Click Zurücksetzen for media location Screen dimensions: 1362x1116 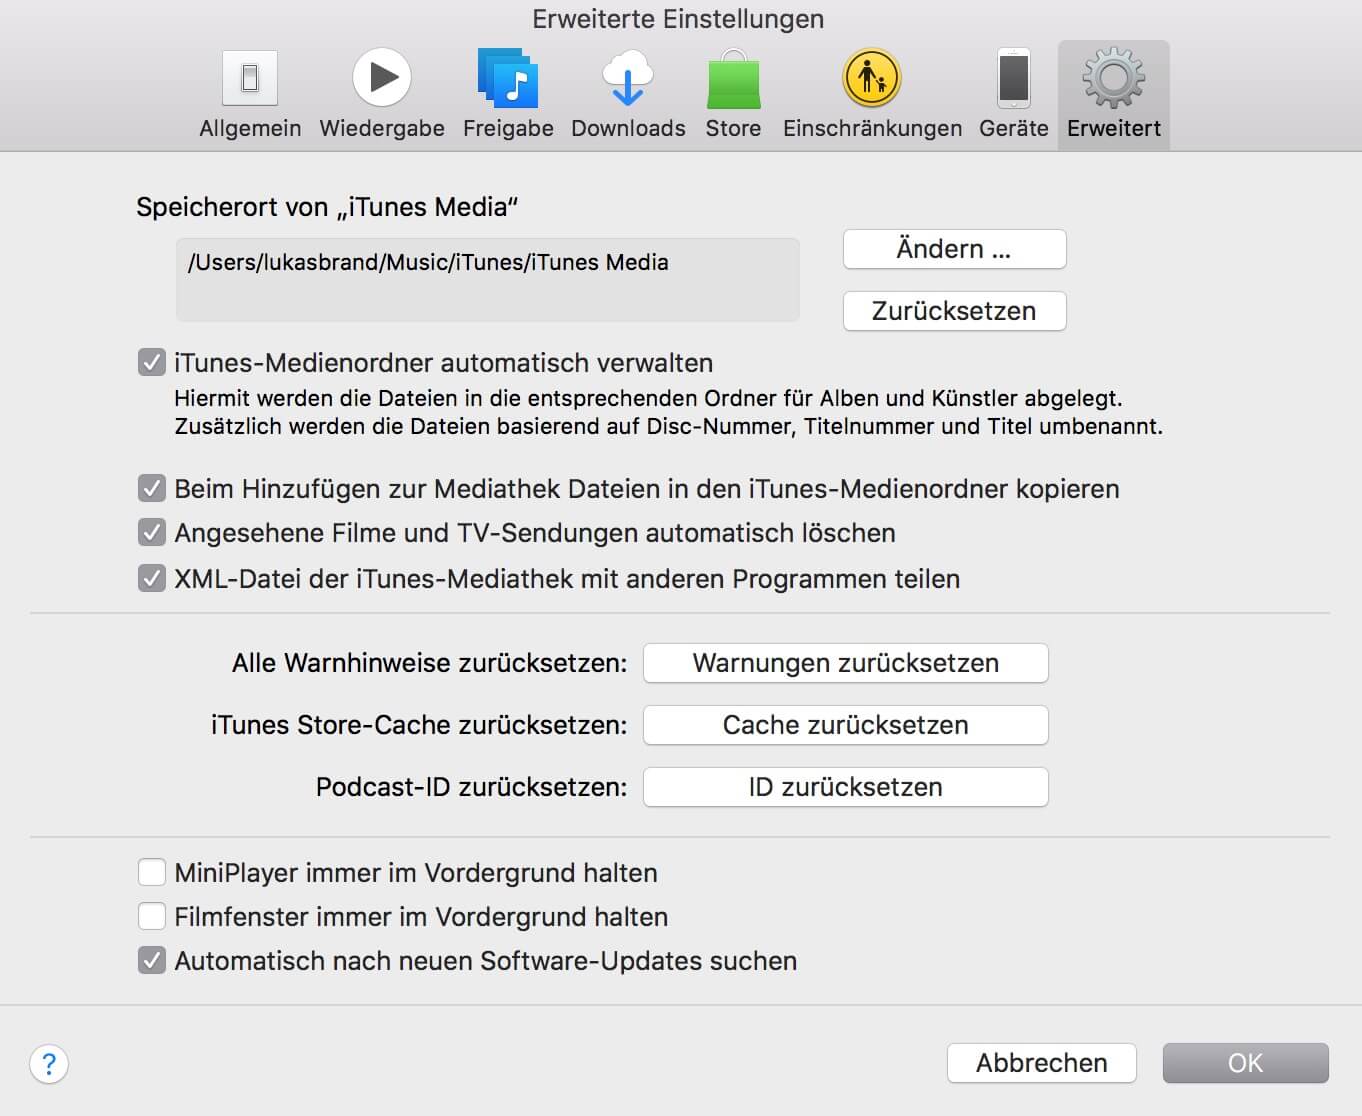click(x=954, y=311)
